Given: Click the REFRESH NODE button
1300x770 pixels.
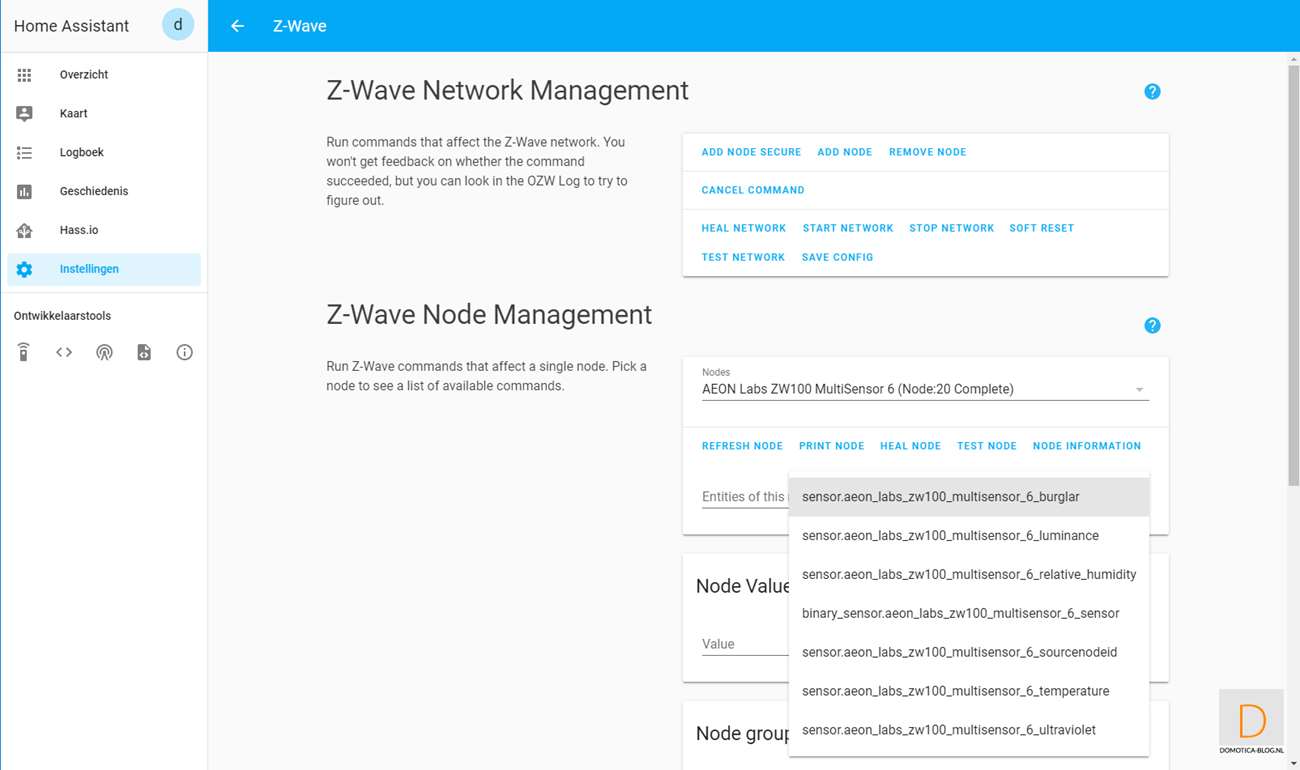Looking at the screenshot, I should [x=742, y=446].
